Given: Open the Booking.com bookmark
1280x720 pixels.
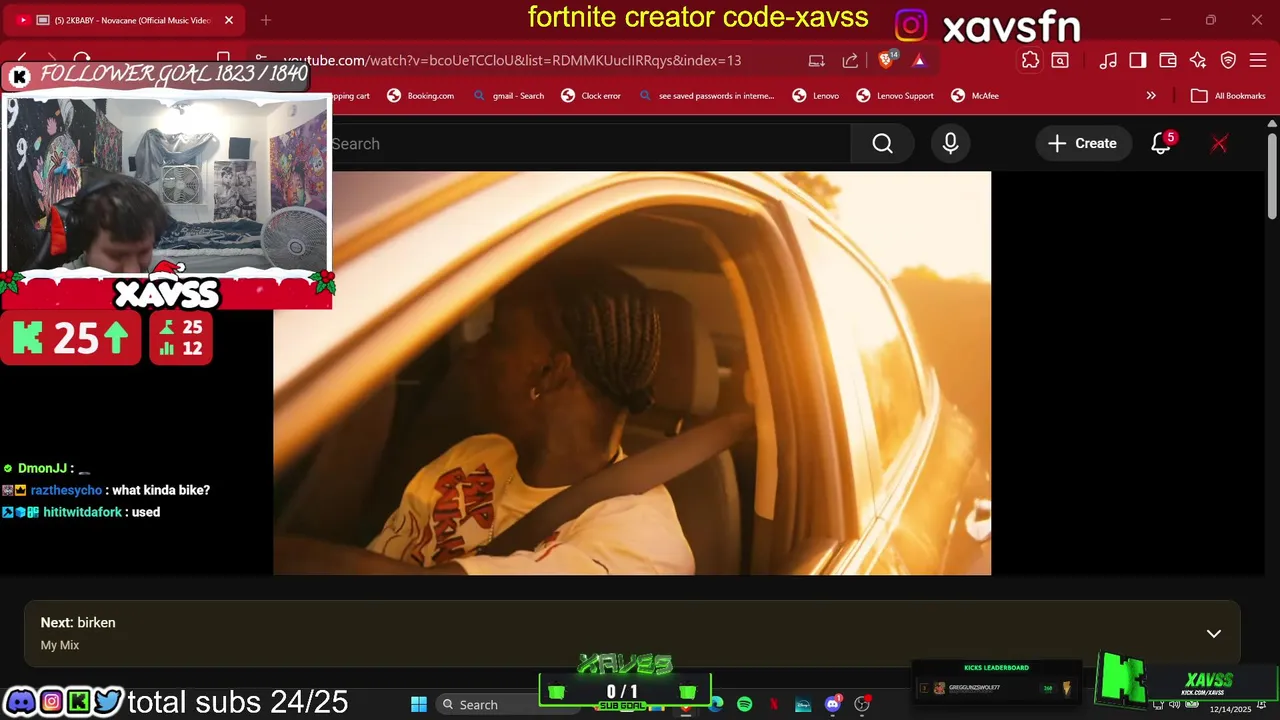Looking at the screenshot, I should [x=421, y=96].
